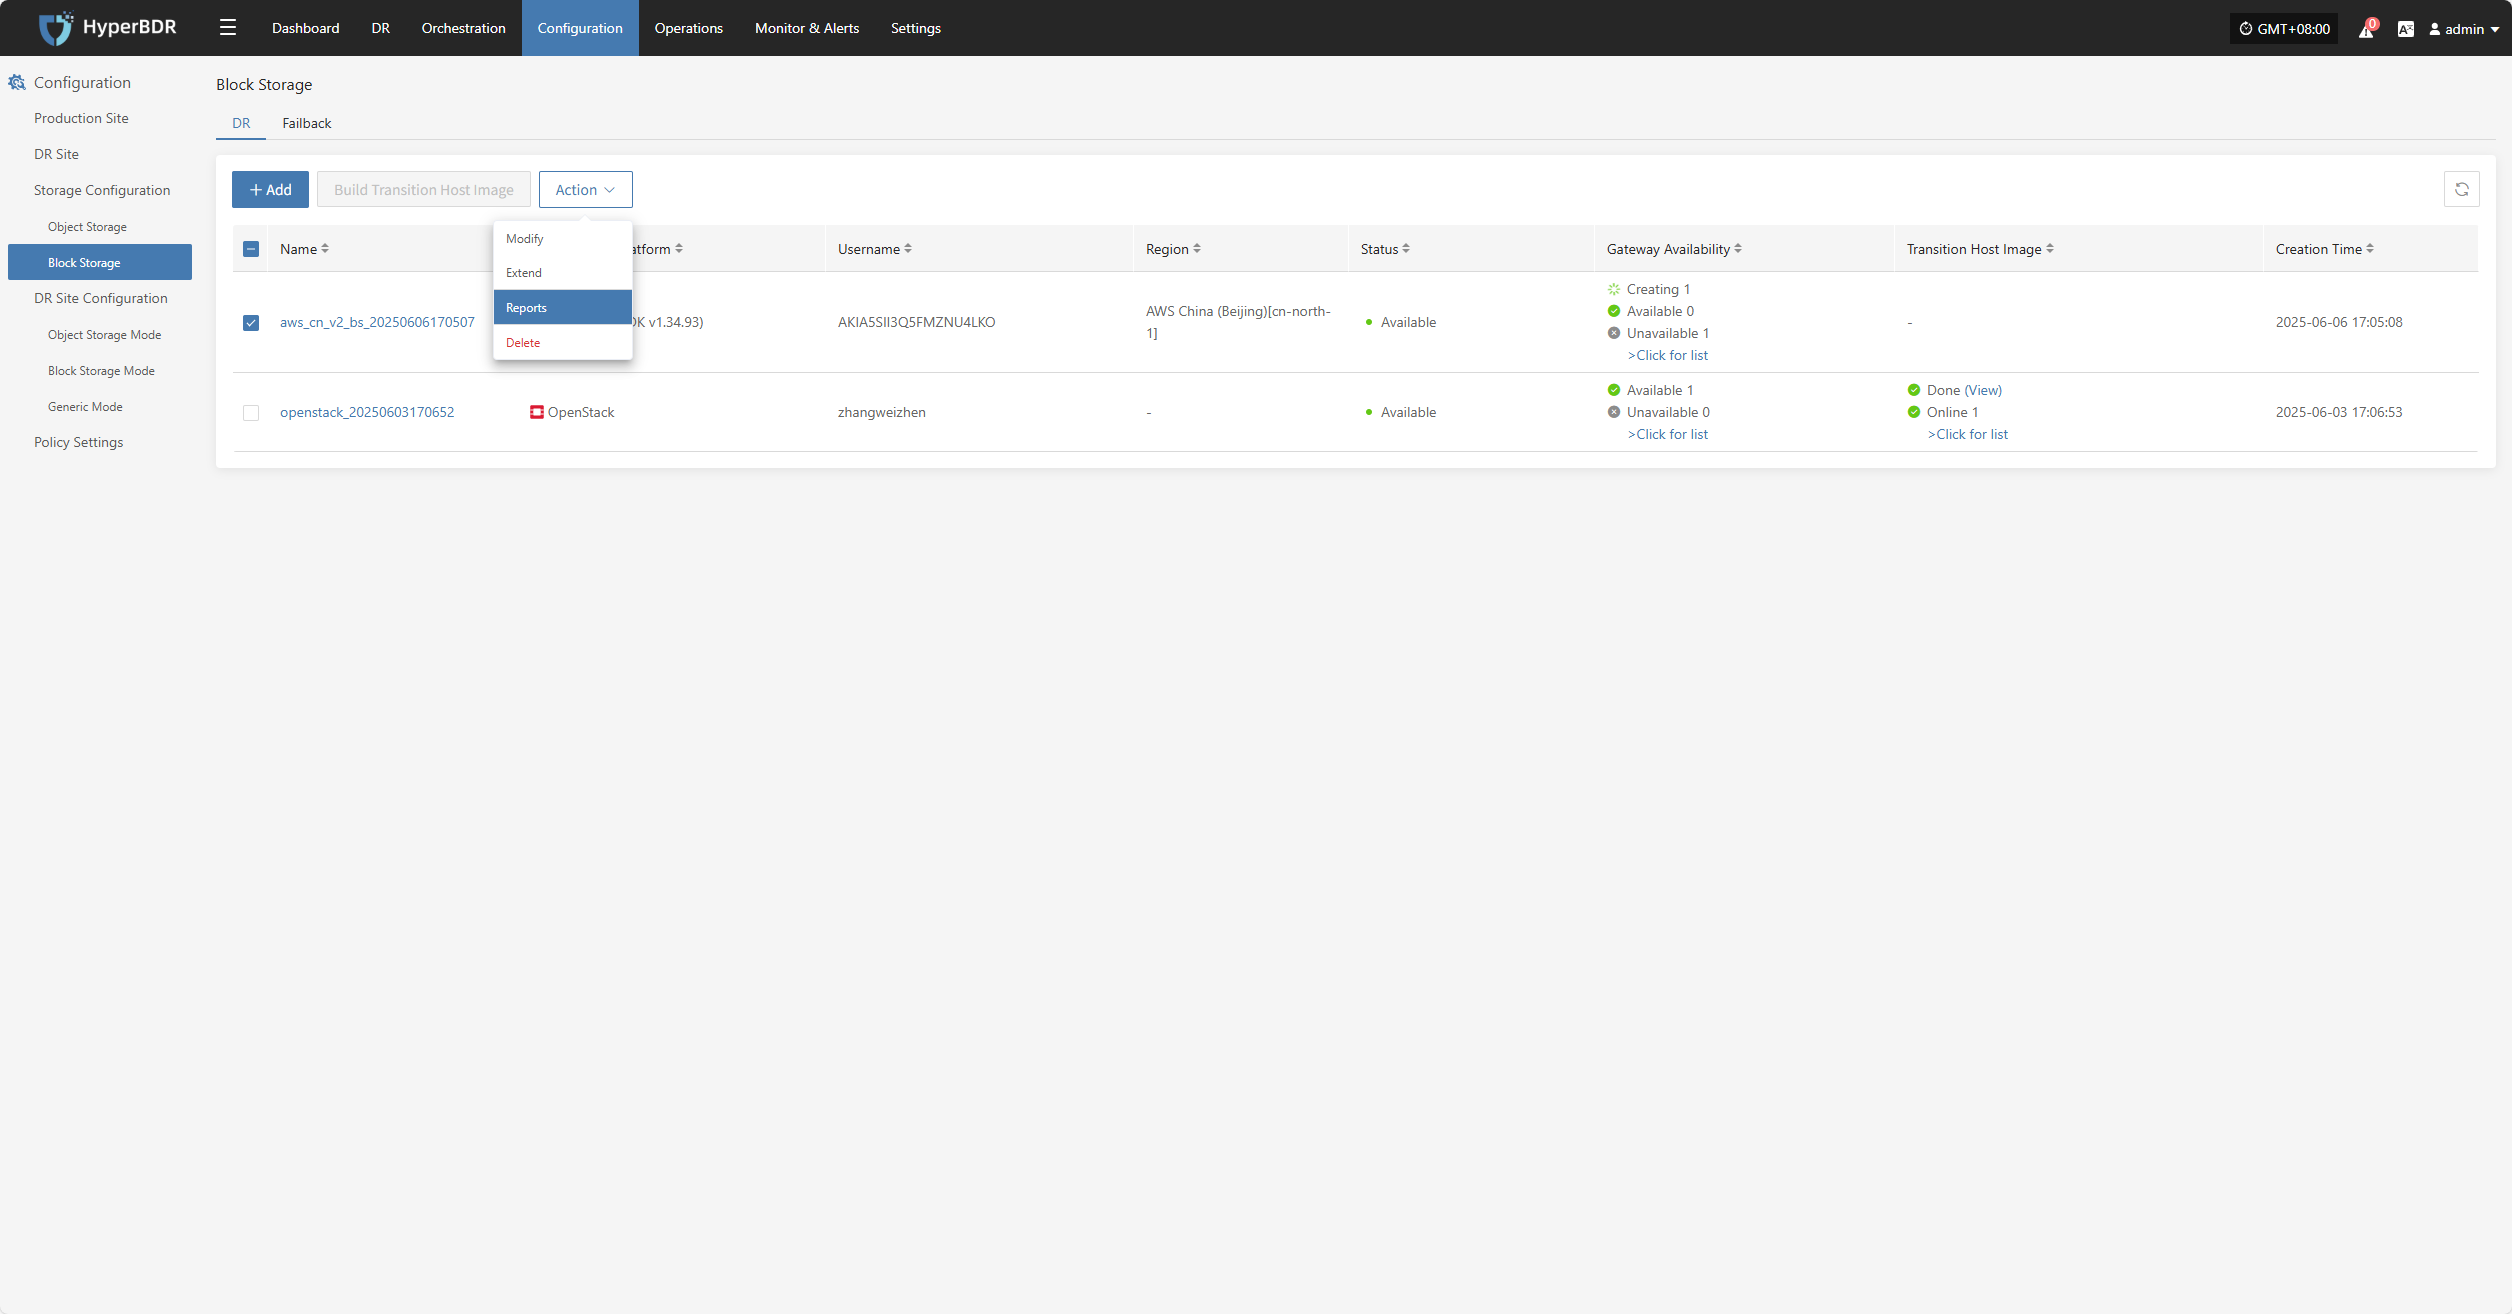Toggle the select-all header checkbox

[x=251, y=249]
